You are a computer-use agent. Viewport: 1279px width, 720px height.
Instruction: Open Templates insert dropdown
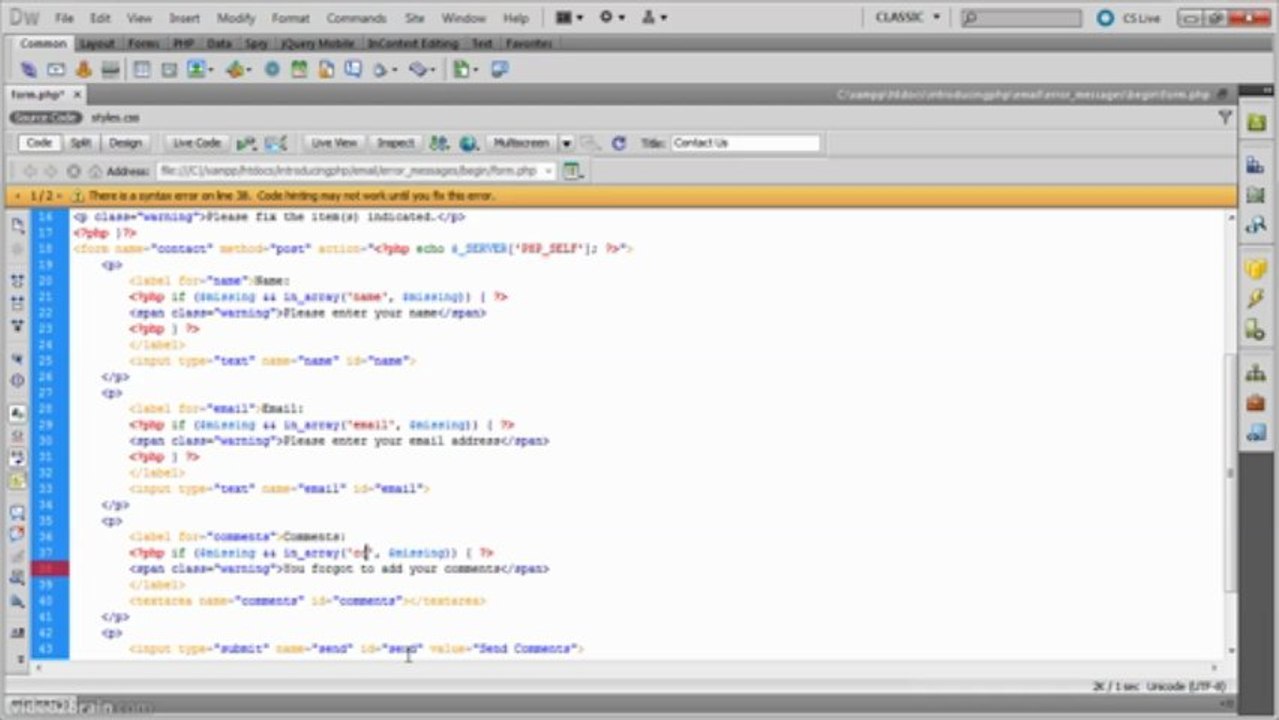464,70
